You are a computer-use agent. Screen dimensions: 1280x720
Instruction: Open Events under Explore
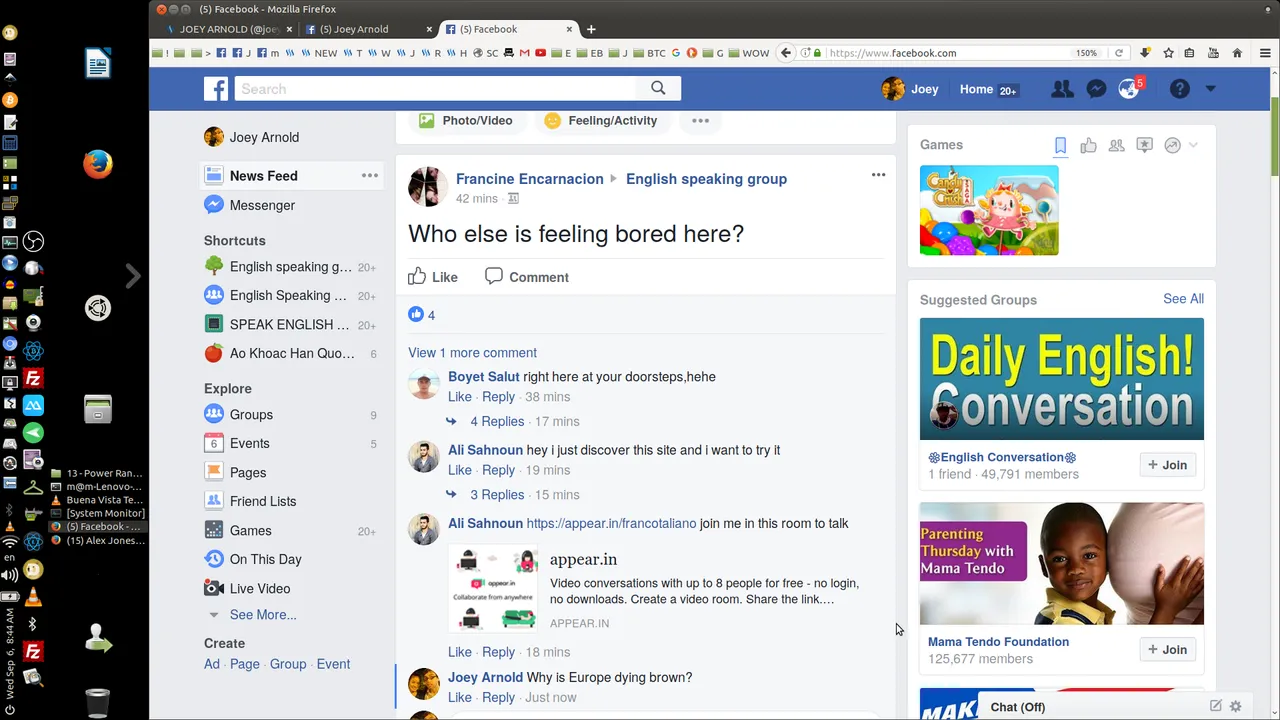point(249,443)
